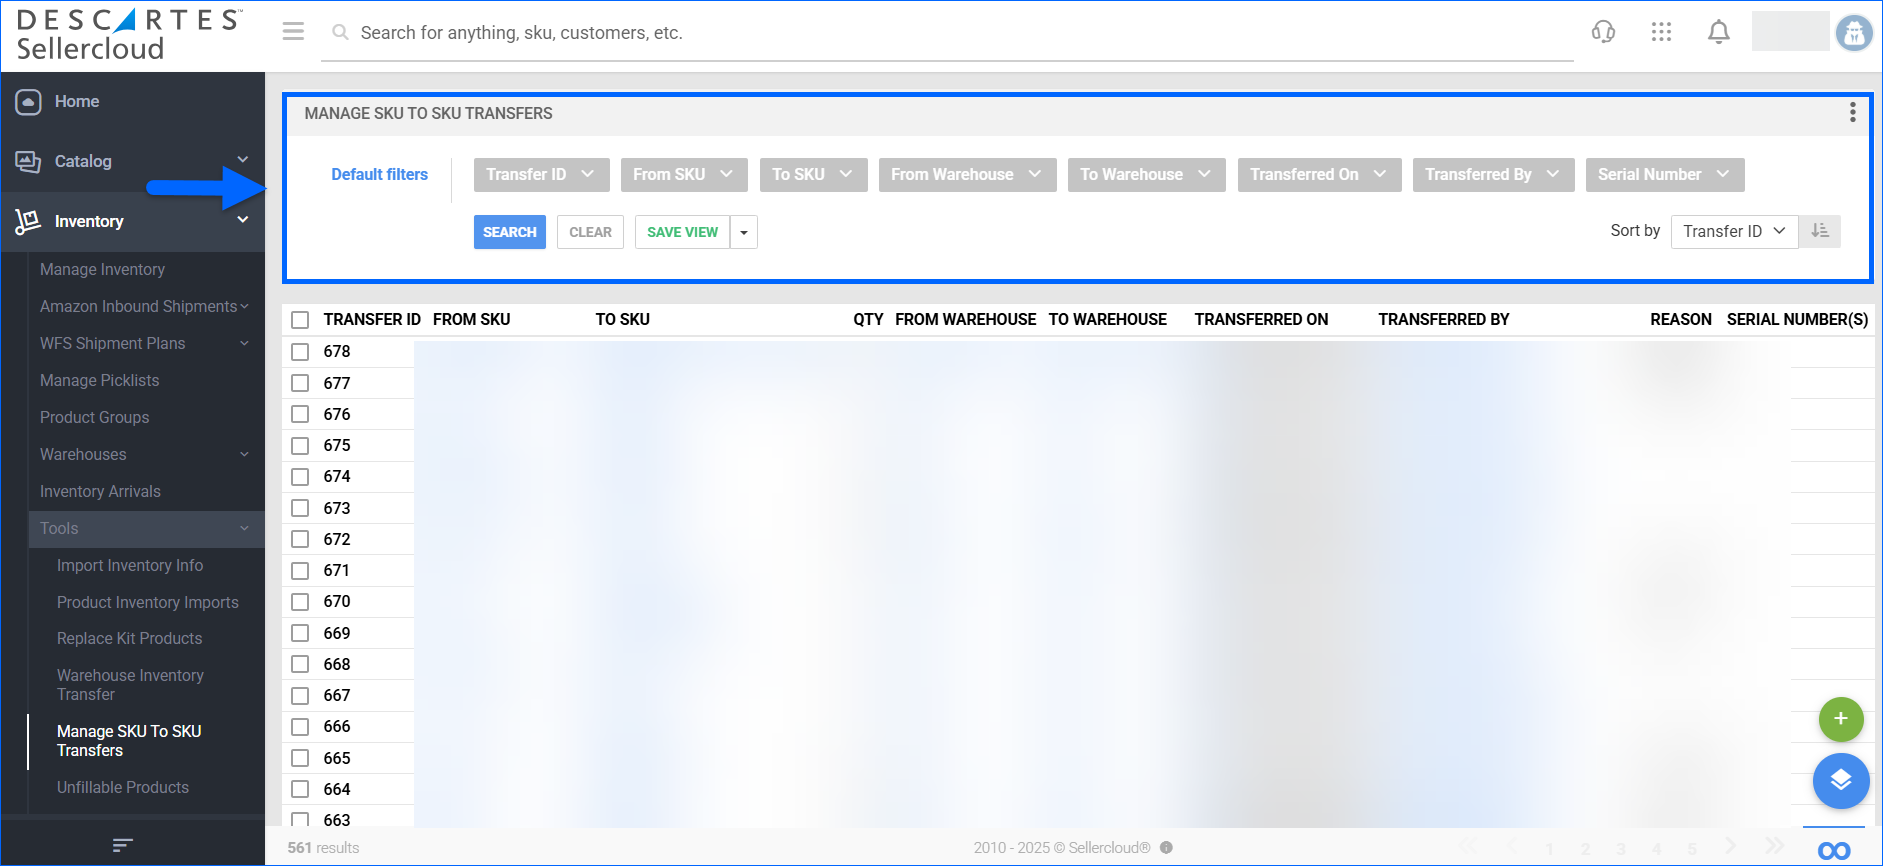
Task: Open the user profile avatar
Action: (1853, 33)
